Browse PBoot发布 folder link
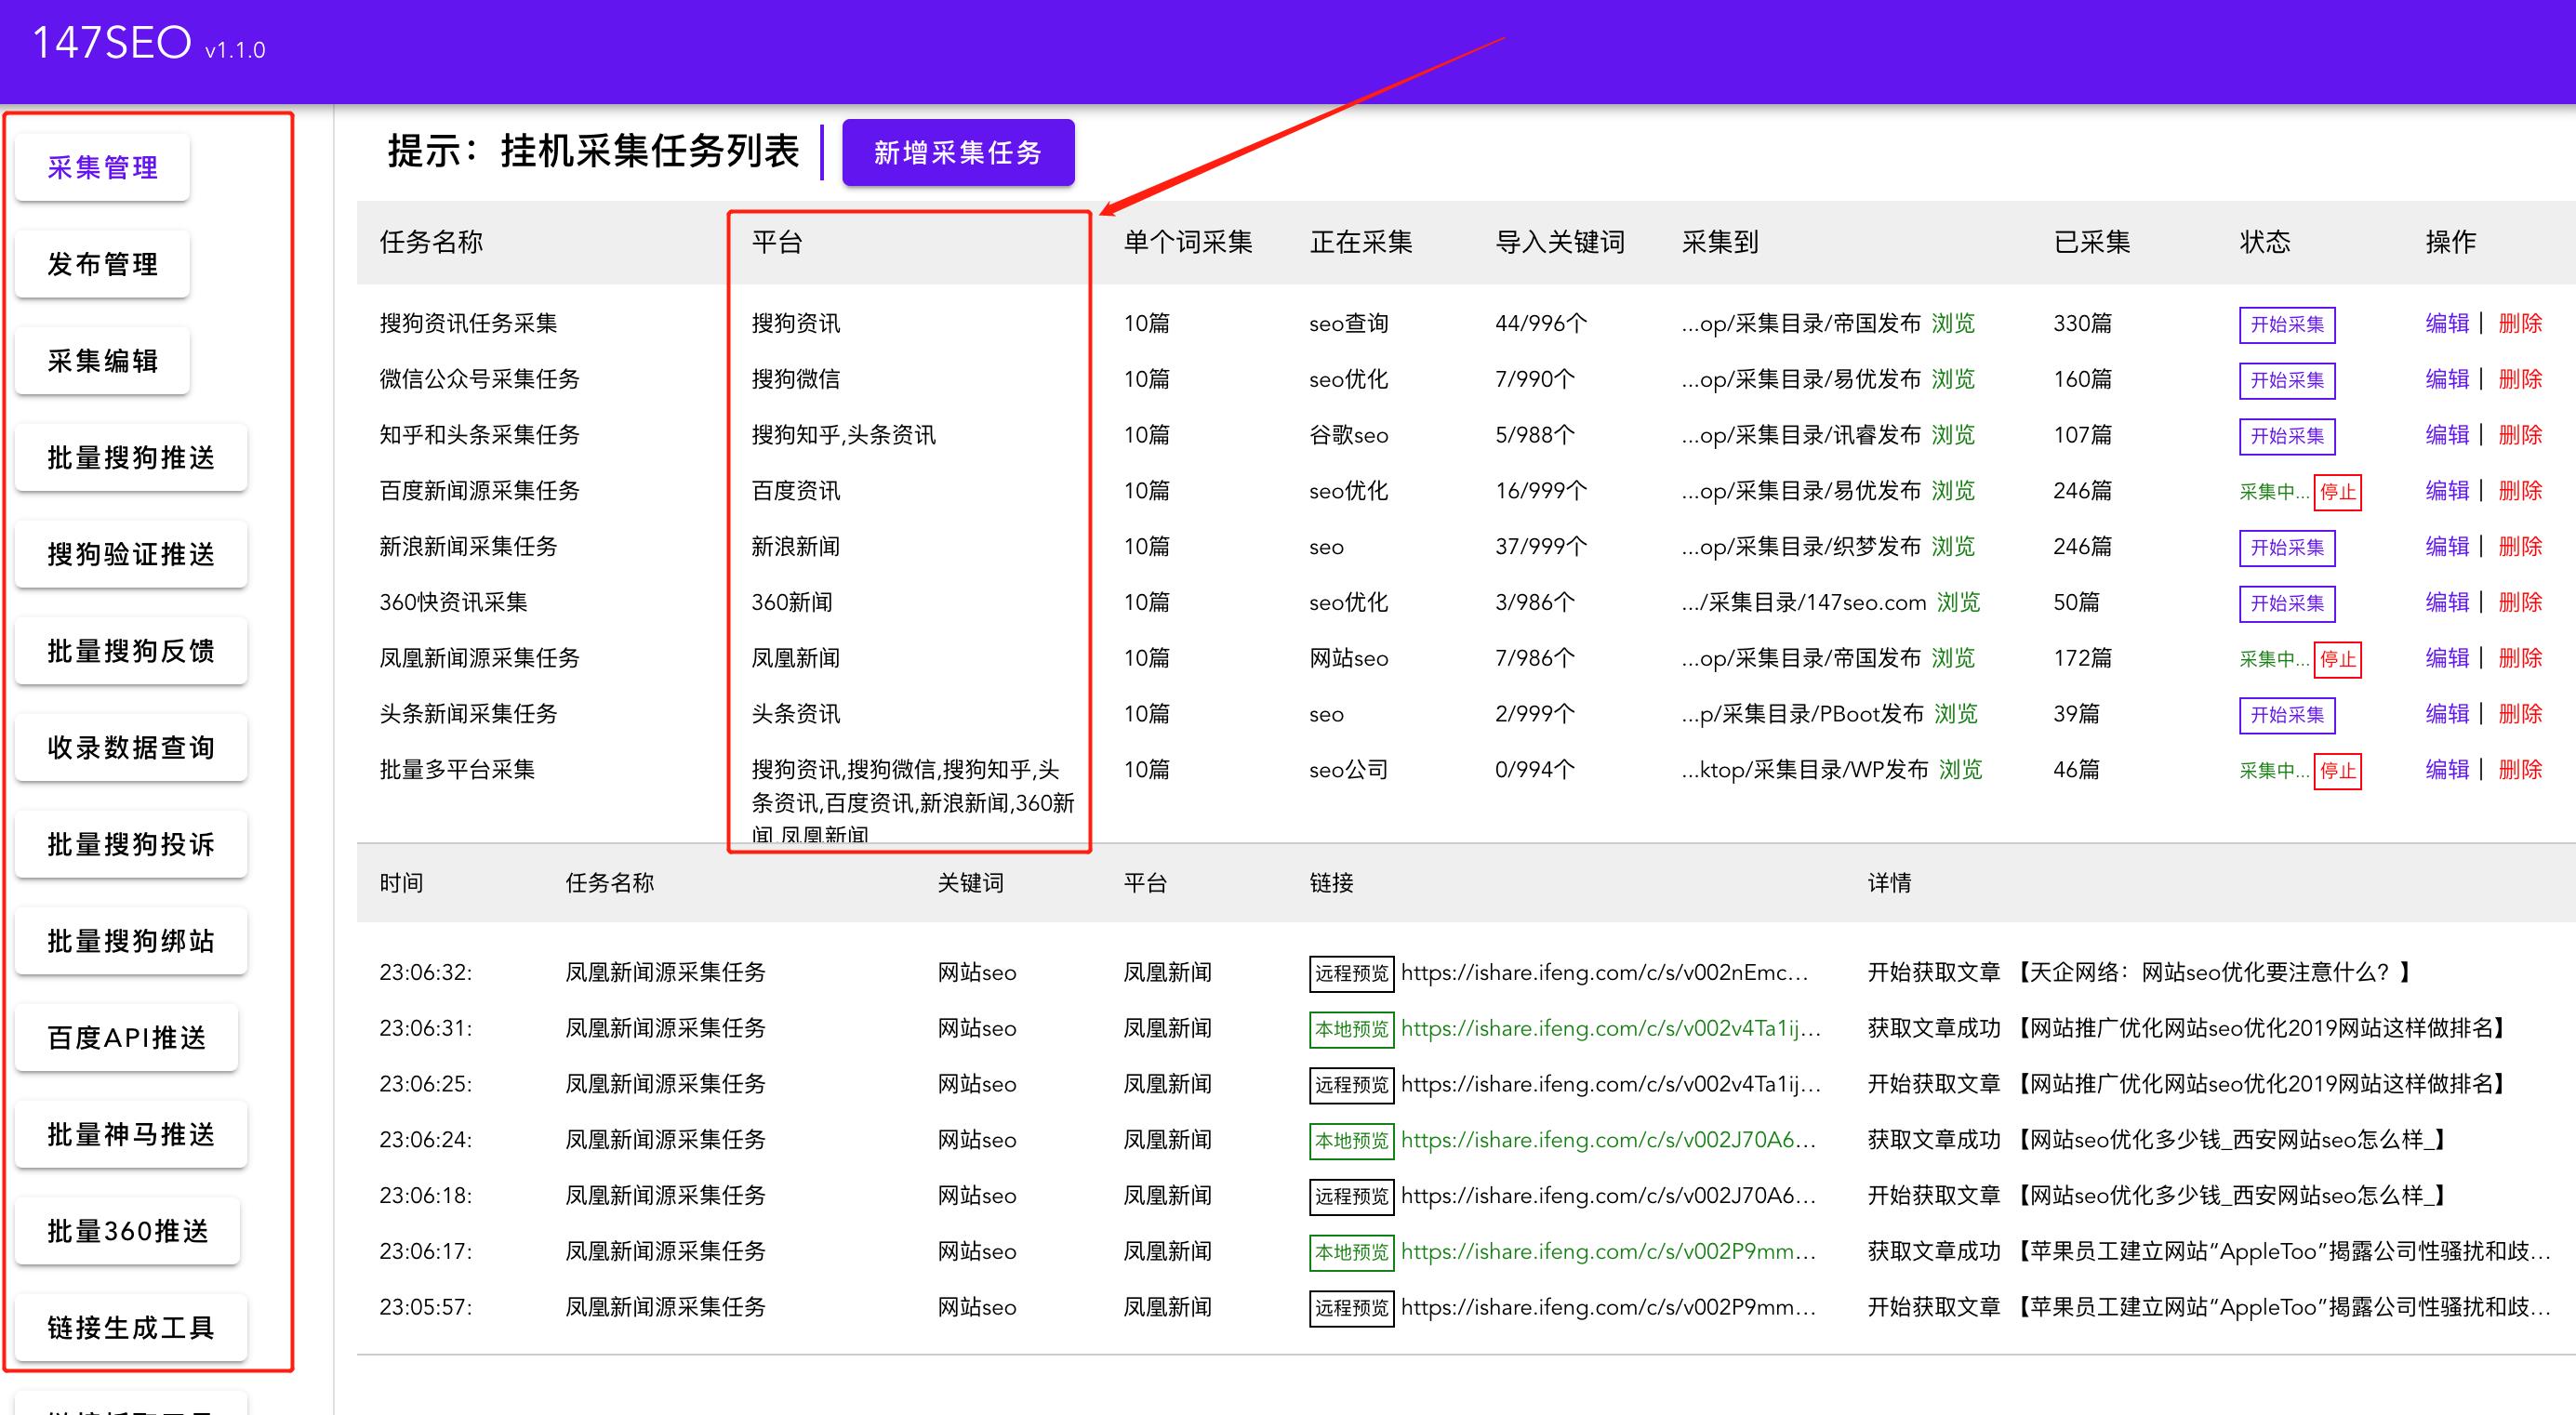Viewport: 2576px width, 1415px height. tap(1956, 714)
